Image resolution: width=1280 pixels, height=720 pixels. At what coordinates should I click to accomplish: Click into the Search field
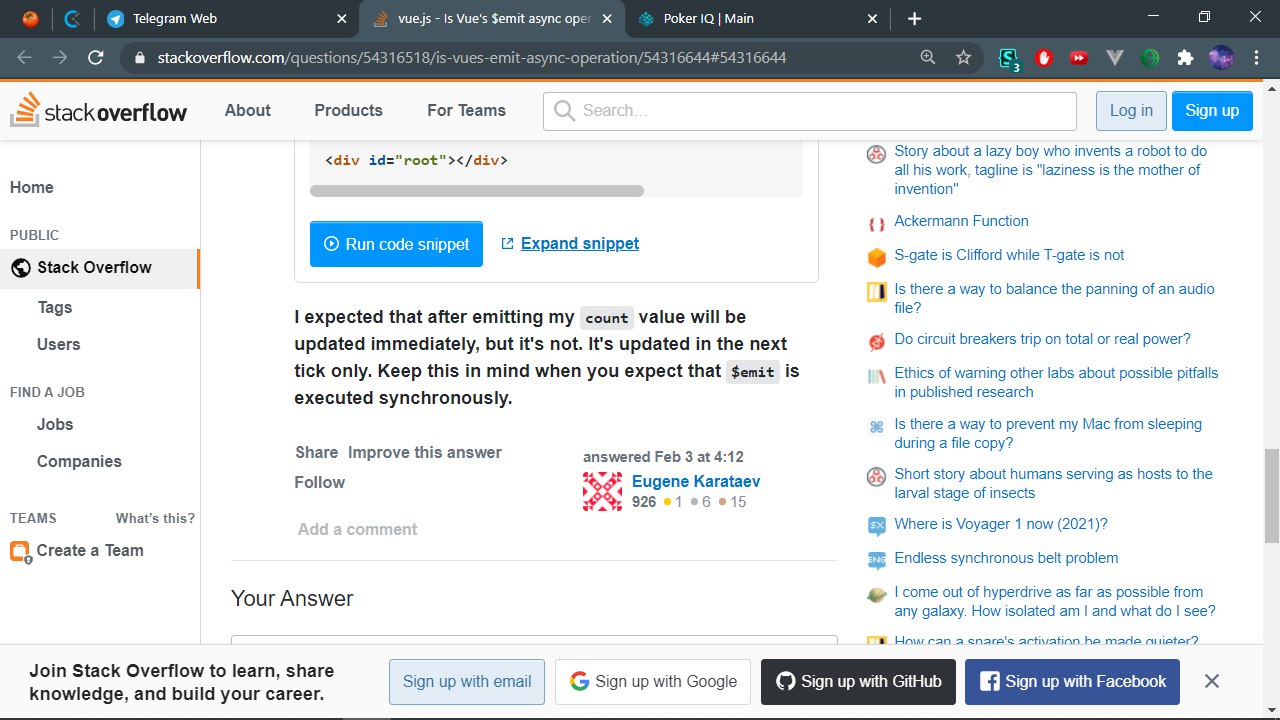[x=810, y=111]
